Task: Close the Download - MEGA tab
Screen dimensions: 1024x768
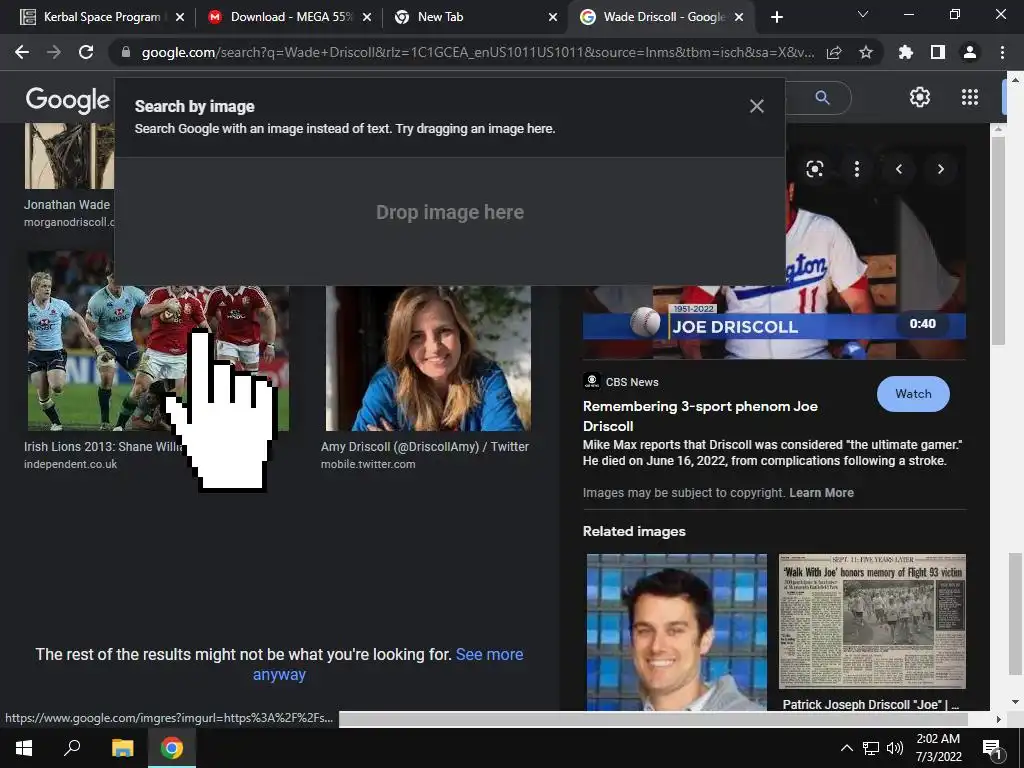Action: (x=366, y=17)
